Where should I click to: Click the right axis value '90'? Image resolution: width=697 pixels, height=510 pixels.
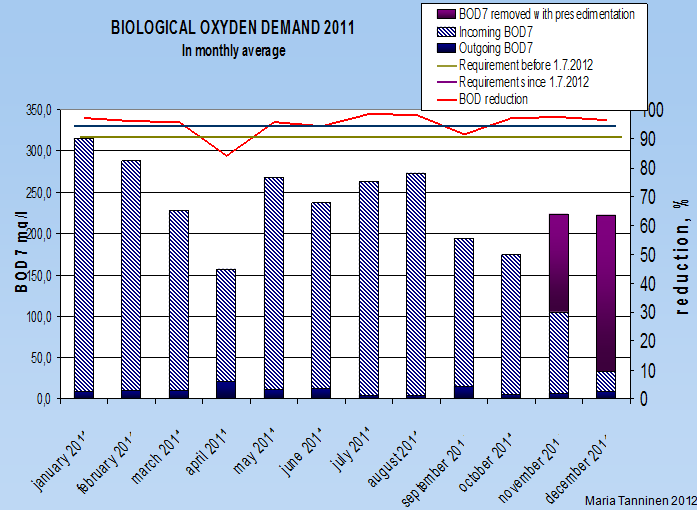coord(647,139)
